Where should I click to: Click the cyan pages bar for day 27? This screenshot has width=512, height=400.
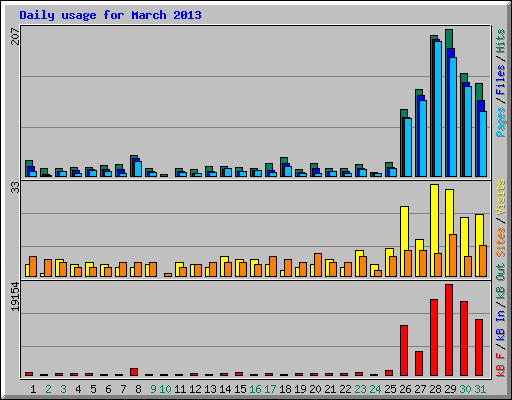tap(423, 138)
